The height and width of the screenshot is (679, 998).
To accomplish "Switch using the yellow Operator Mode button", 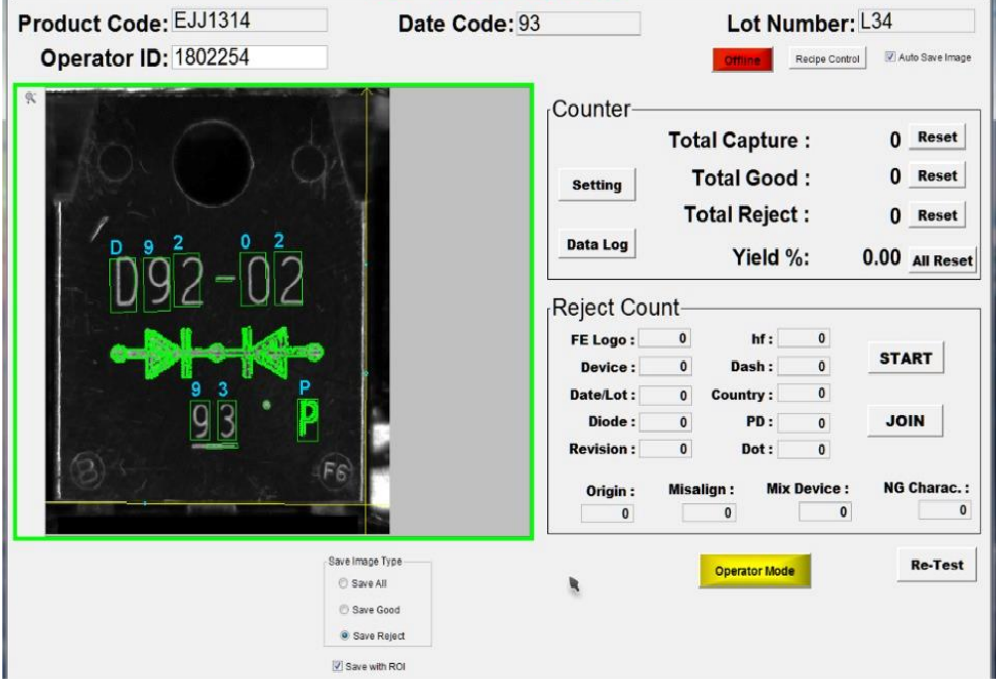I will pyautogui.click(x=754, y=571).
